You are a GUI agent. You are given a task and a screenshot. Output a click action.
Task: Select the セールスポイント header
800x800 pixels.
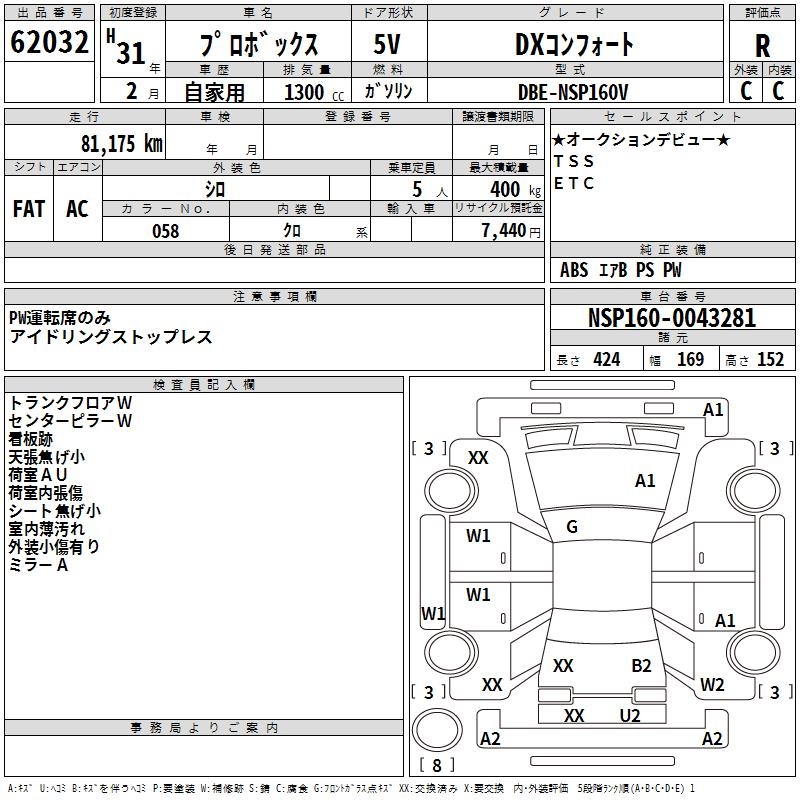pyautogui.click(x=672, y=116)
